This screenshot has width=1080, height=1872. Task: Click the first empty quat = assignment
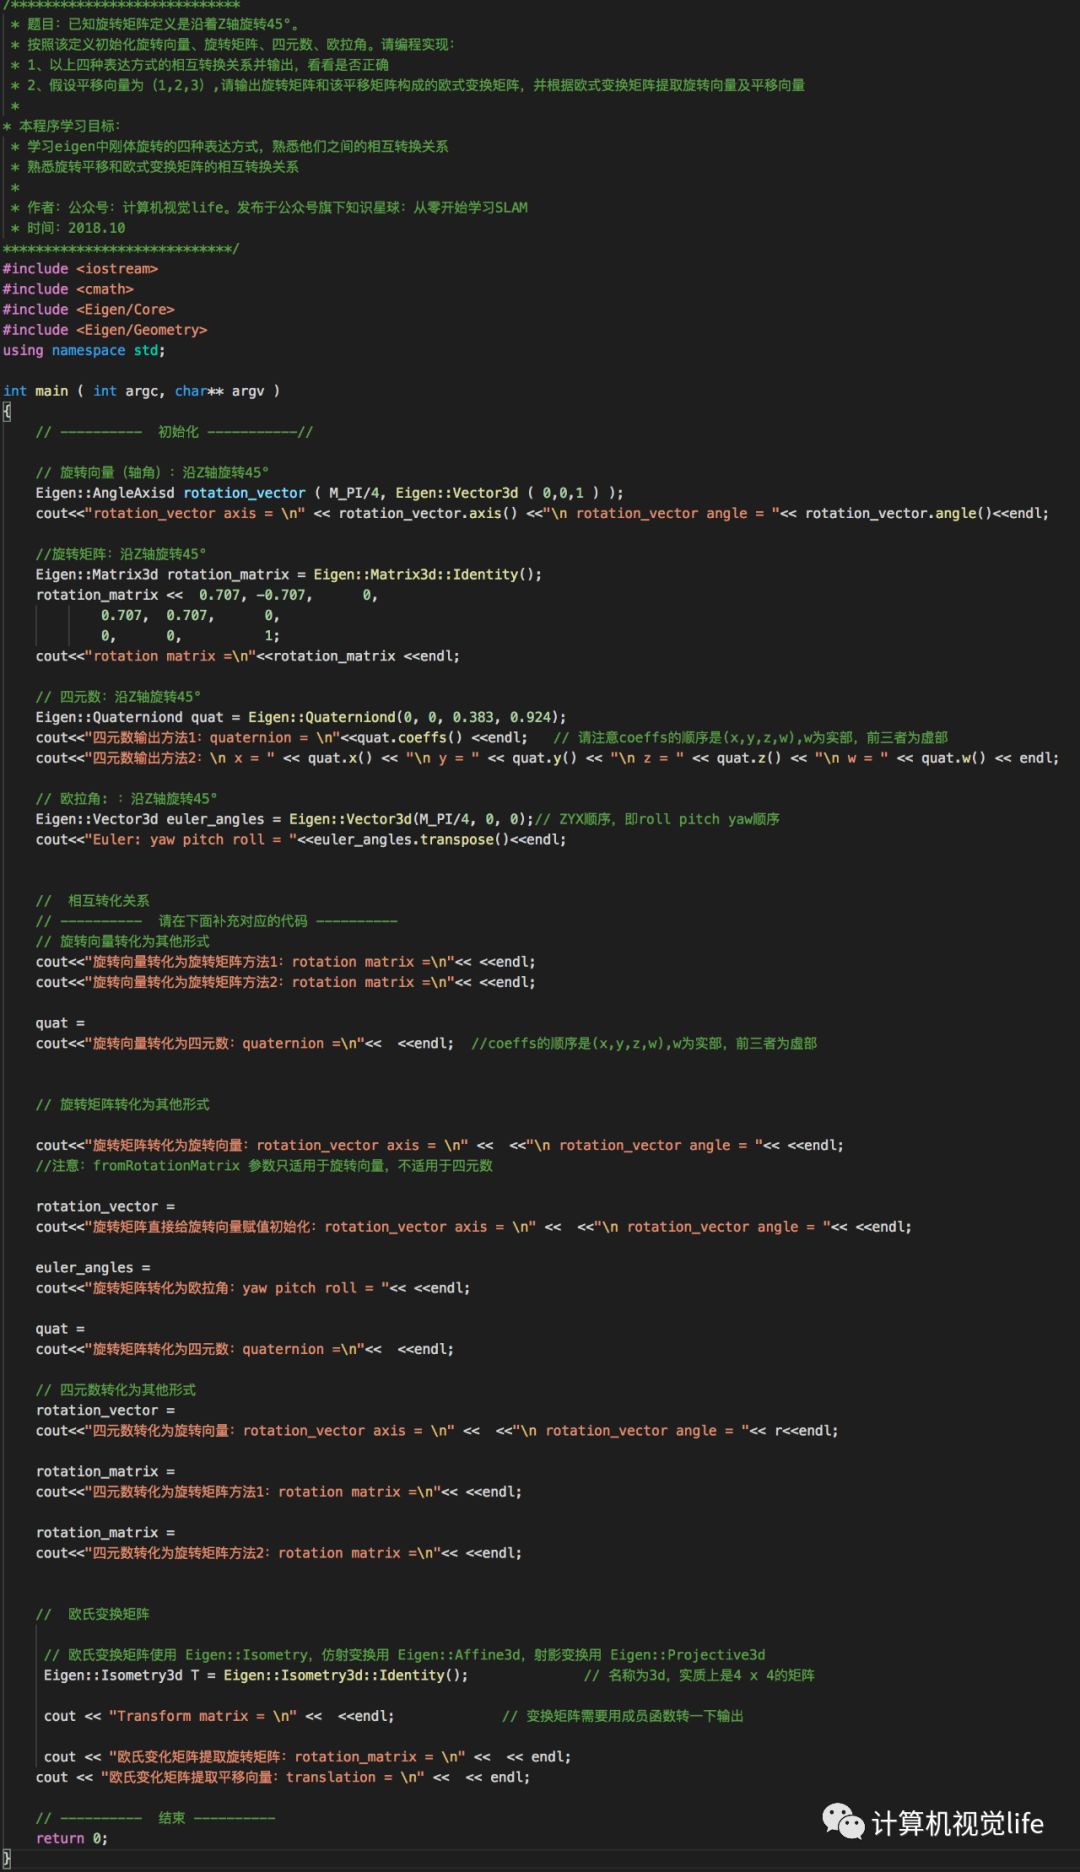(60, 1023)
